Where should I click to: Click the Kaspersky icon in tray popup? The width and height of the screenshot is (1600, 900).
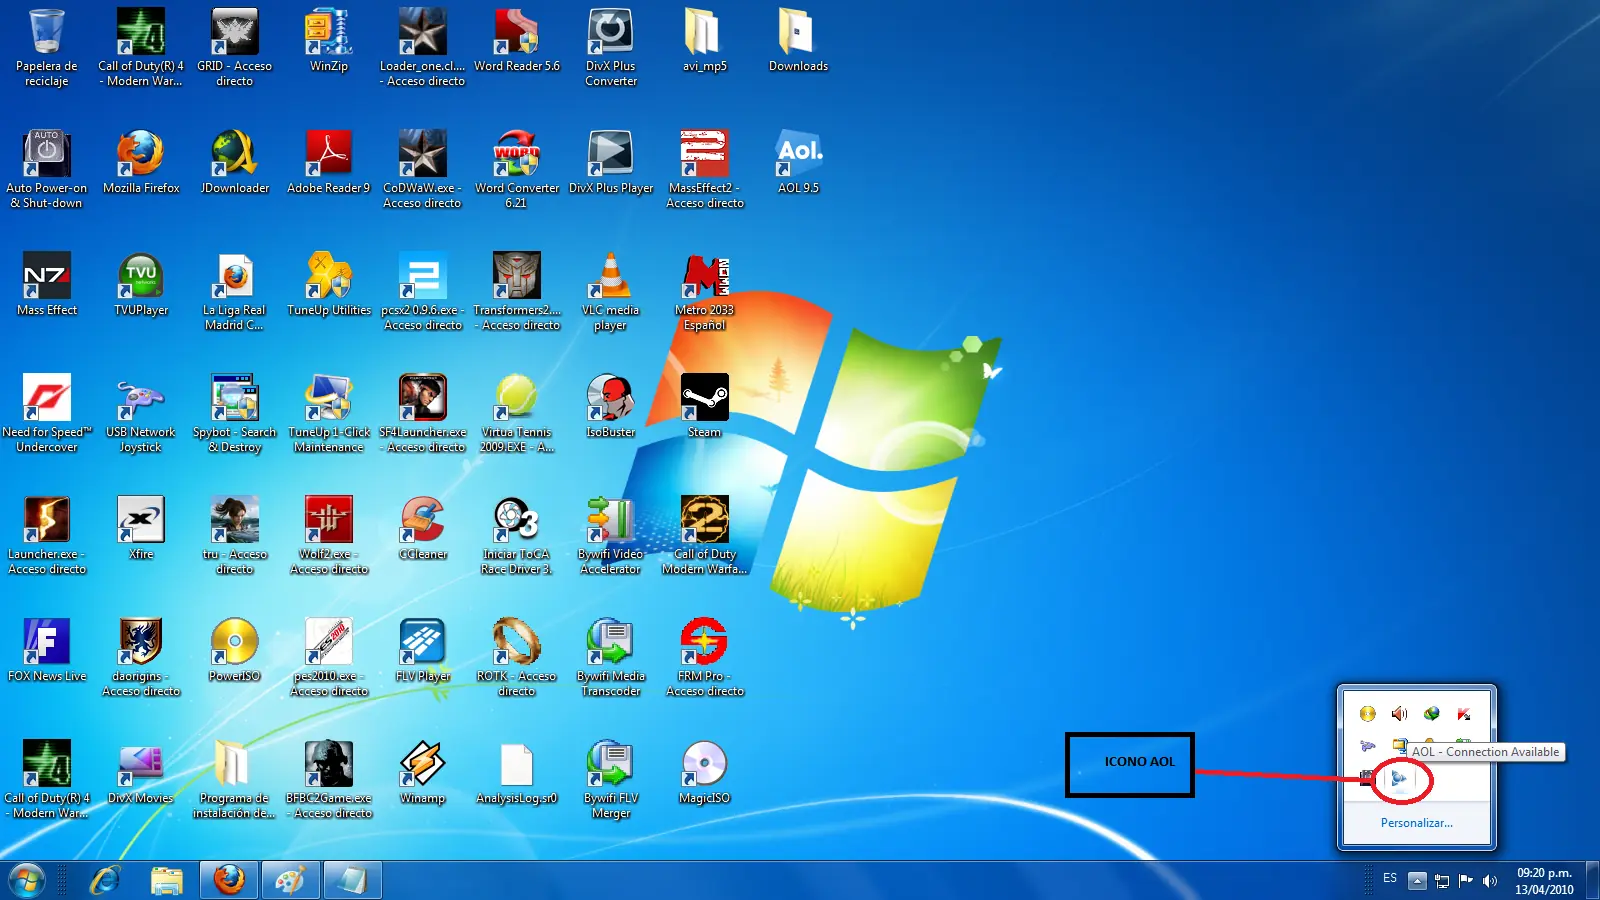coord(1463,714)
